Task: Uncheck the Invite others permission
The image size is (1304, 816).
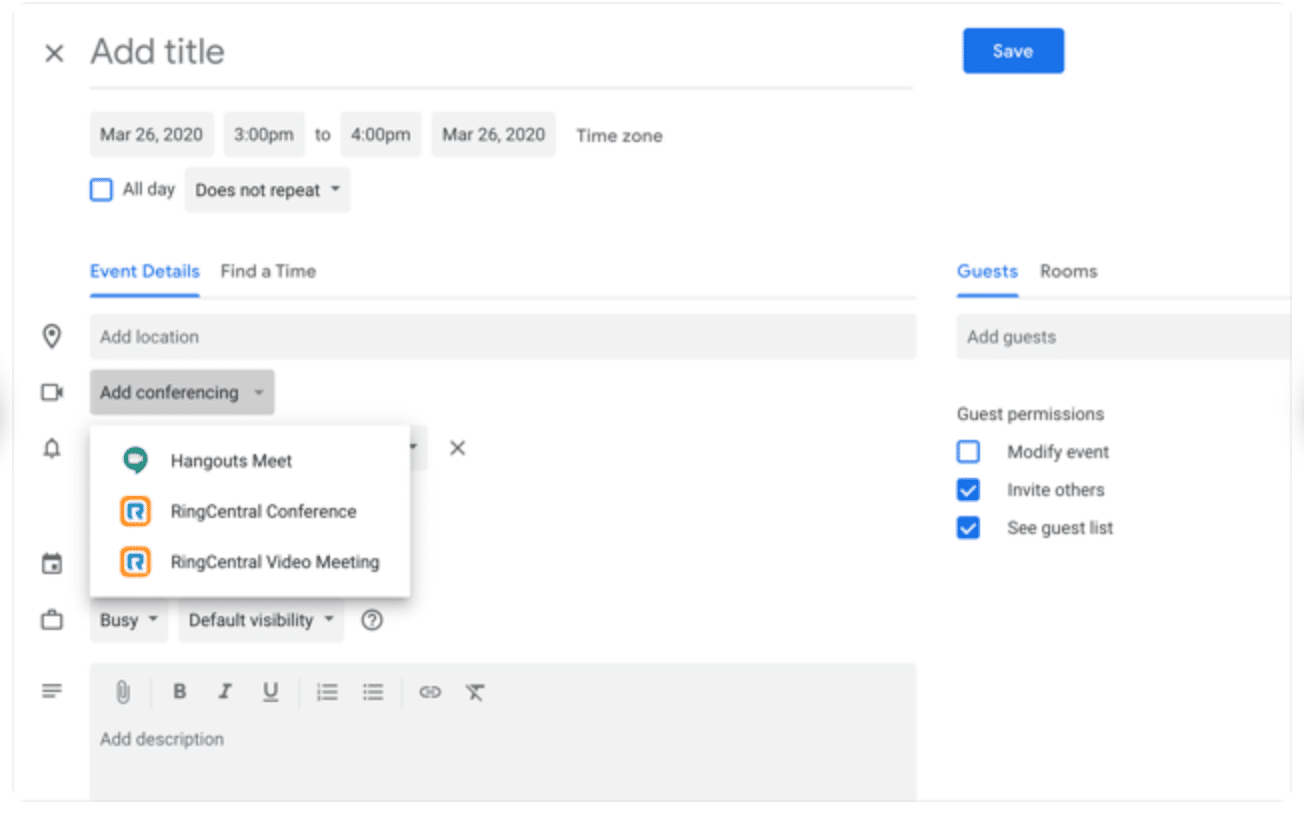Action: click(x=968, y=490)
